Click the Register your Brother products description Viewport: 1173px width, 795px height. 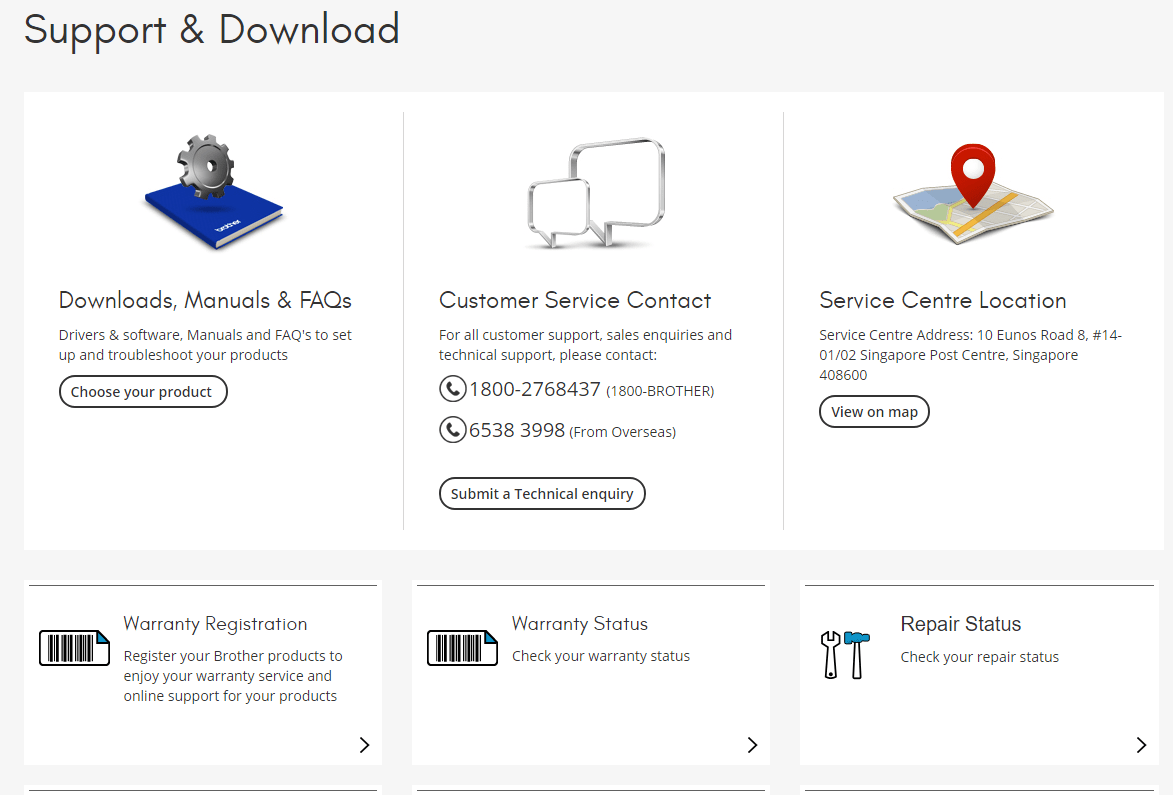point(233,676)
